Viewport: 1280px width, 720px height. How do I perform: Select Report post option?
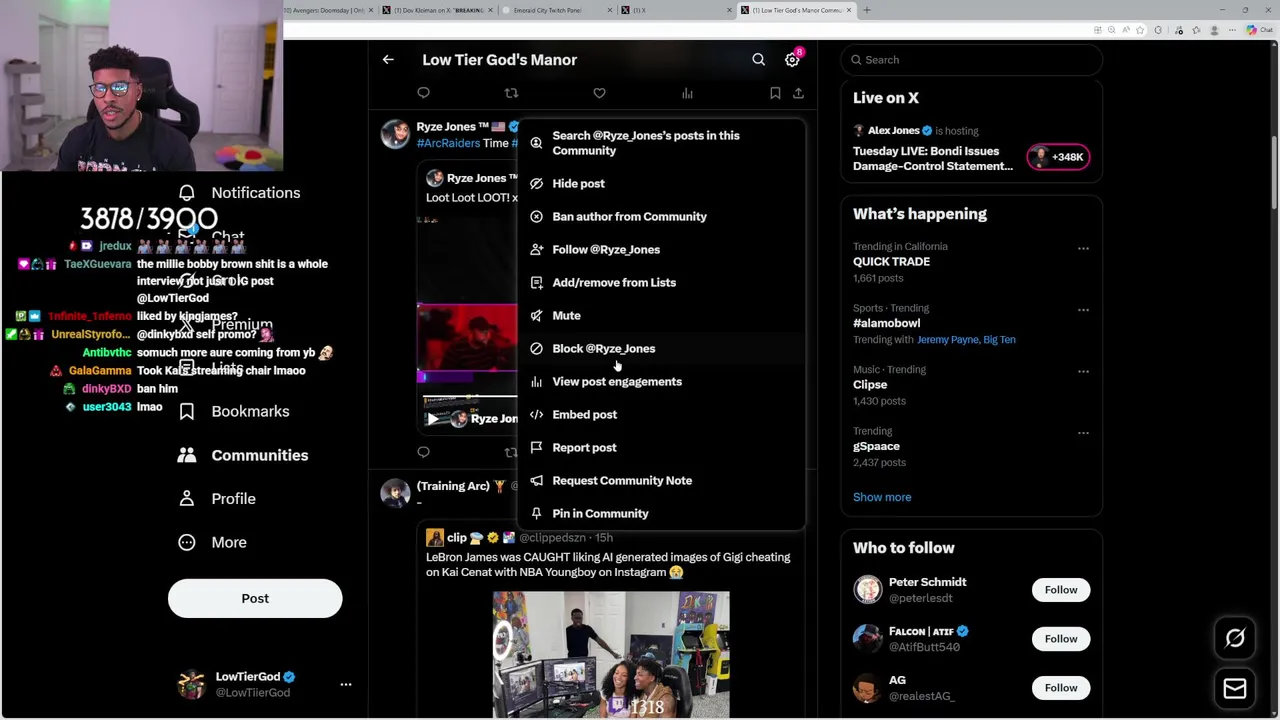661,447
